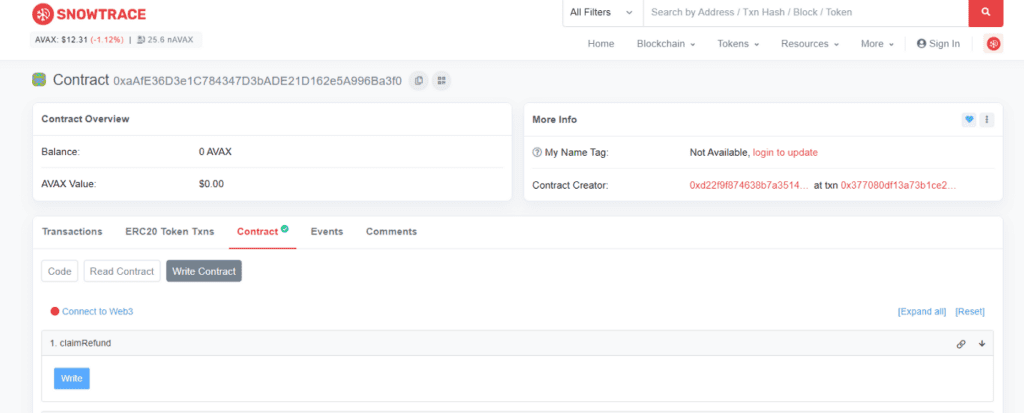Expand the Tokens menu
The height and width of the screenshot is (413, 1024).
pyautogui.click(x=738, y=44)
